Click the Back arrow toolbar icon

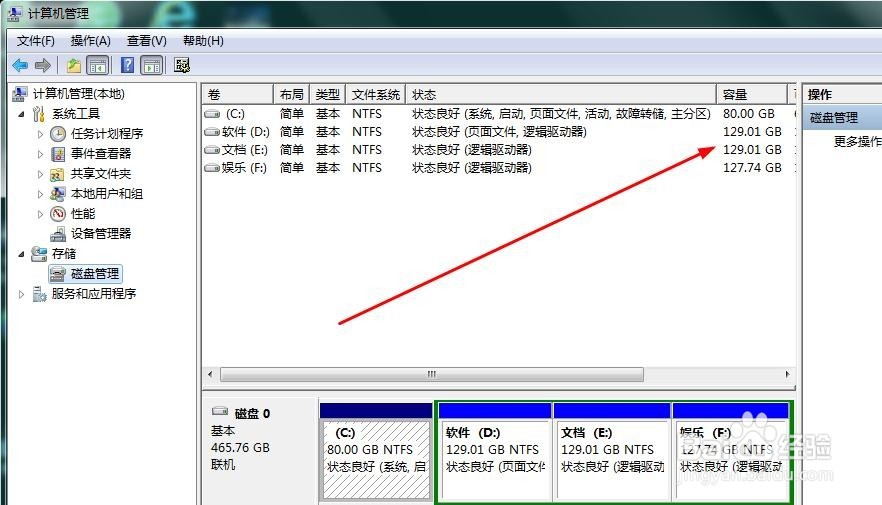[x=20, y=66]
